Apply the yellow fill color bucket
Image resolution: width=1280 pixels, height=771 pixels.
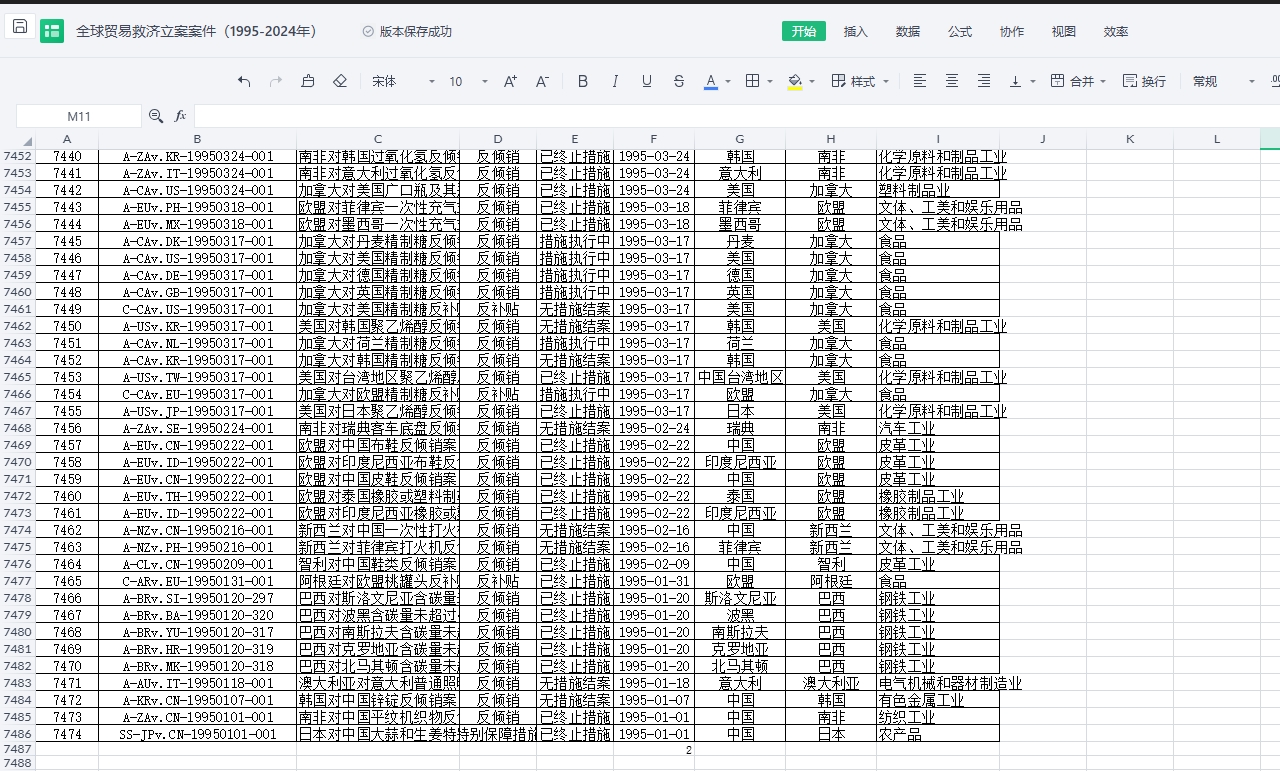click(x=795, y=81)
